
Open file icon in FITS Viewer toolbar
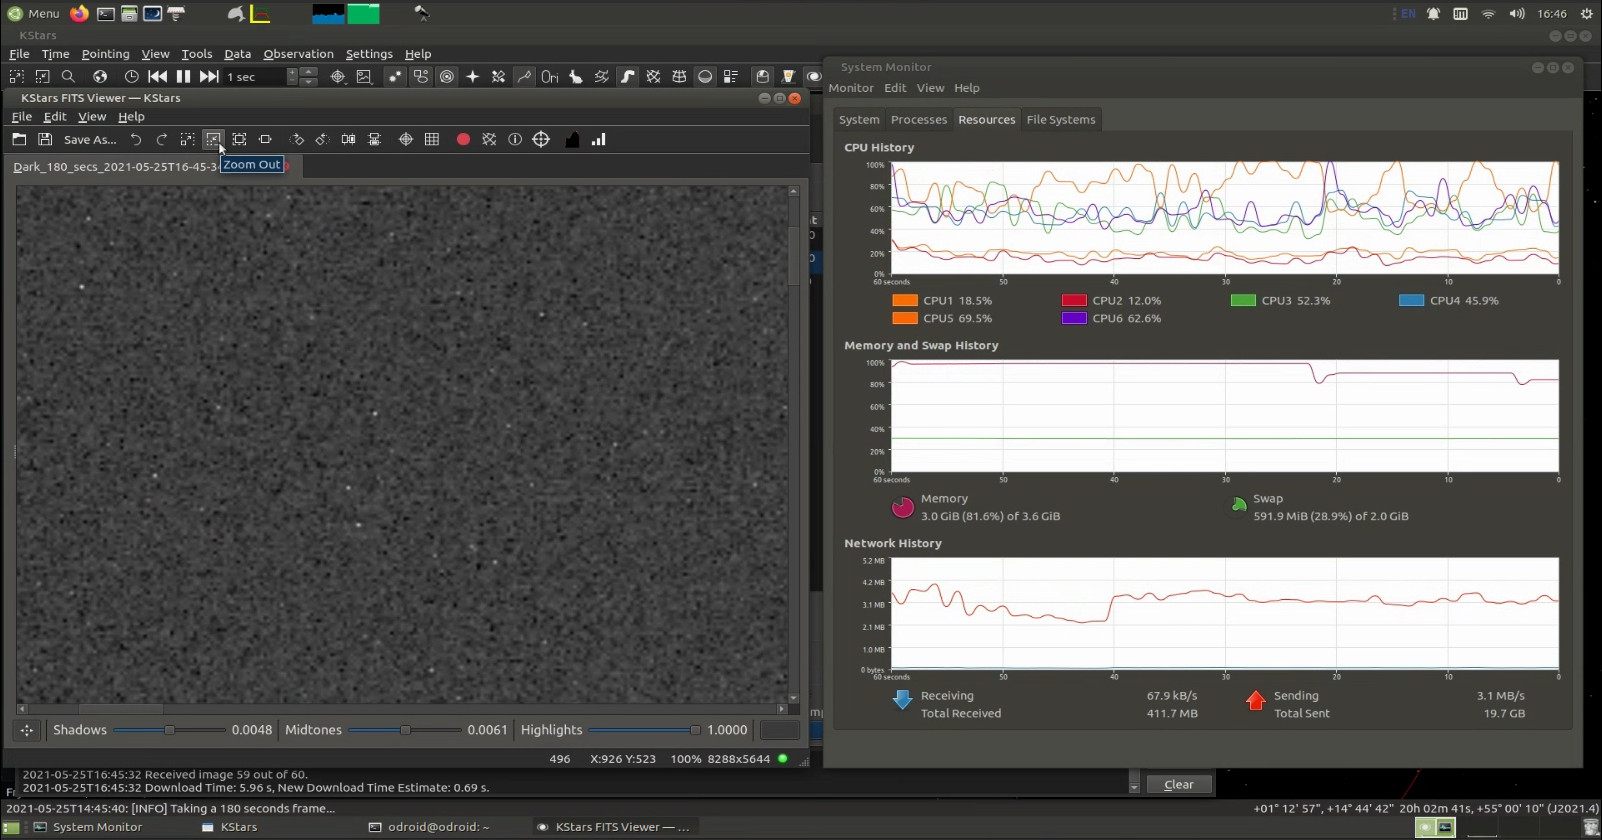pos(19,140)
